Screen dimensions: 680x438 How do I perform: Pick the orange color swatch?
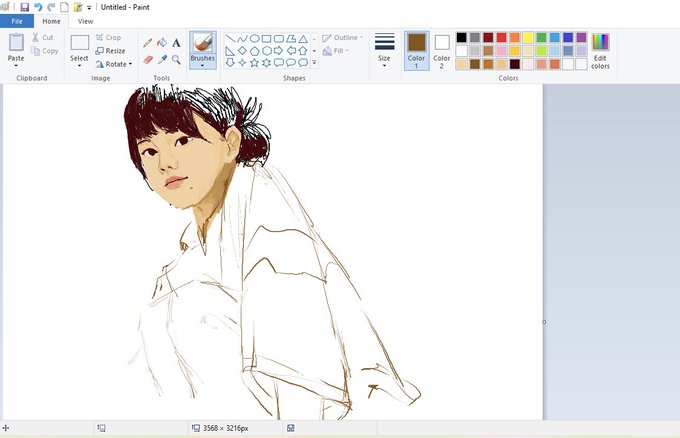pos(515,38)
